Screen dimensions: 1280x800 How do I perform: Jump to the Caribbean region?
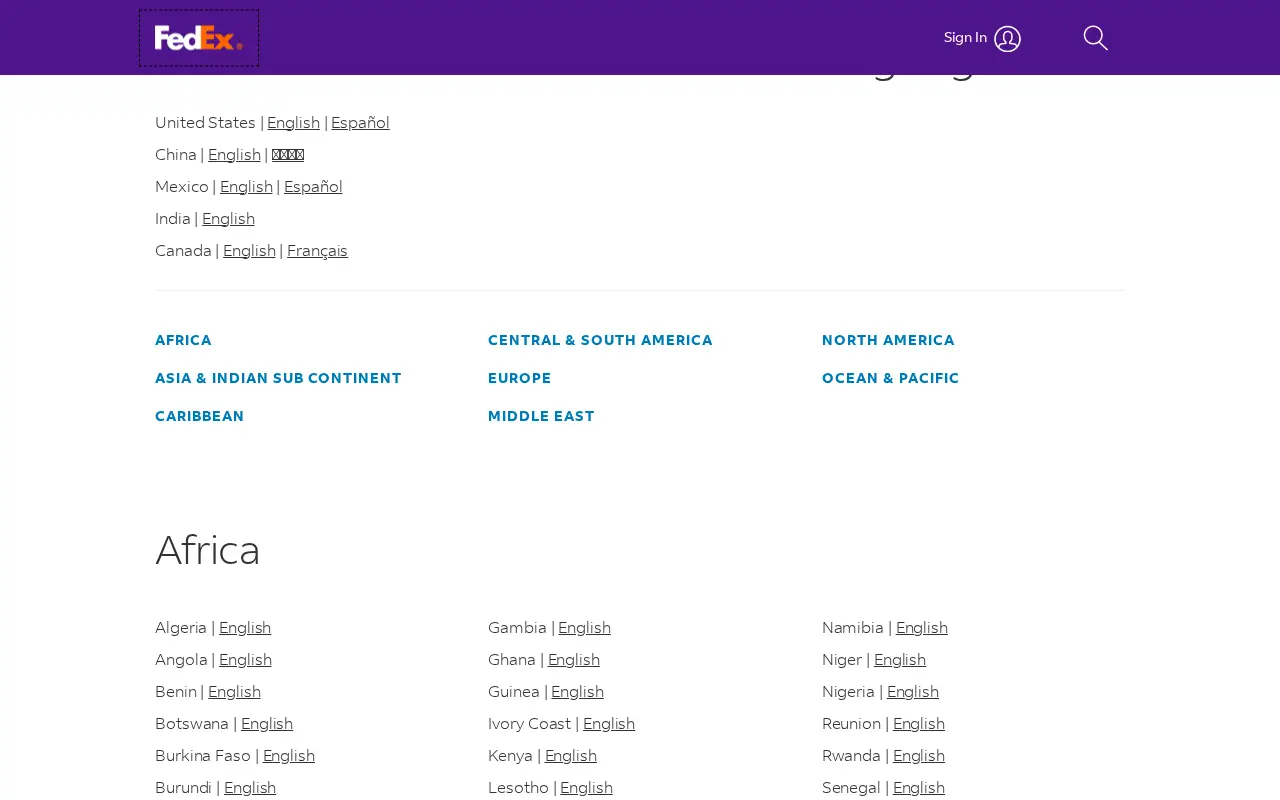[199, 416]
